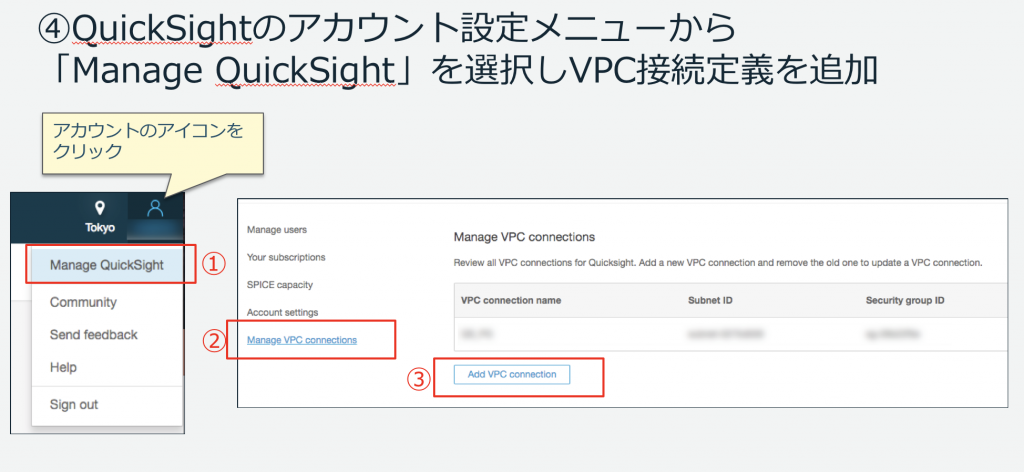The width and height of the screenshot is (1024, 472).
Task: Open Community from the account menu
Action: coord(83,302)
